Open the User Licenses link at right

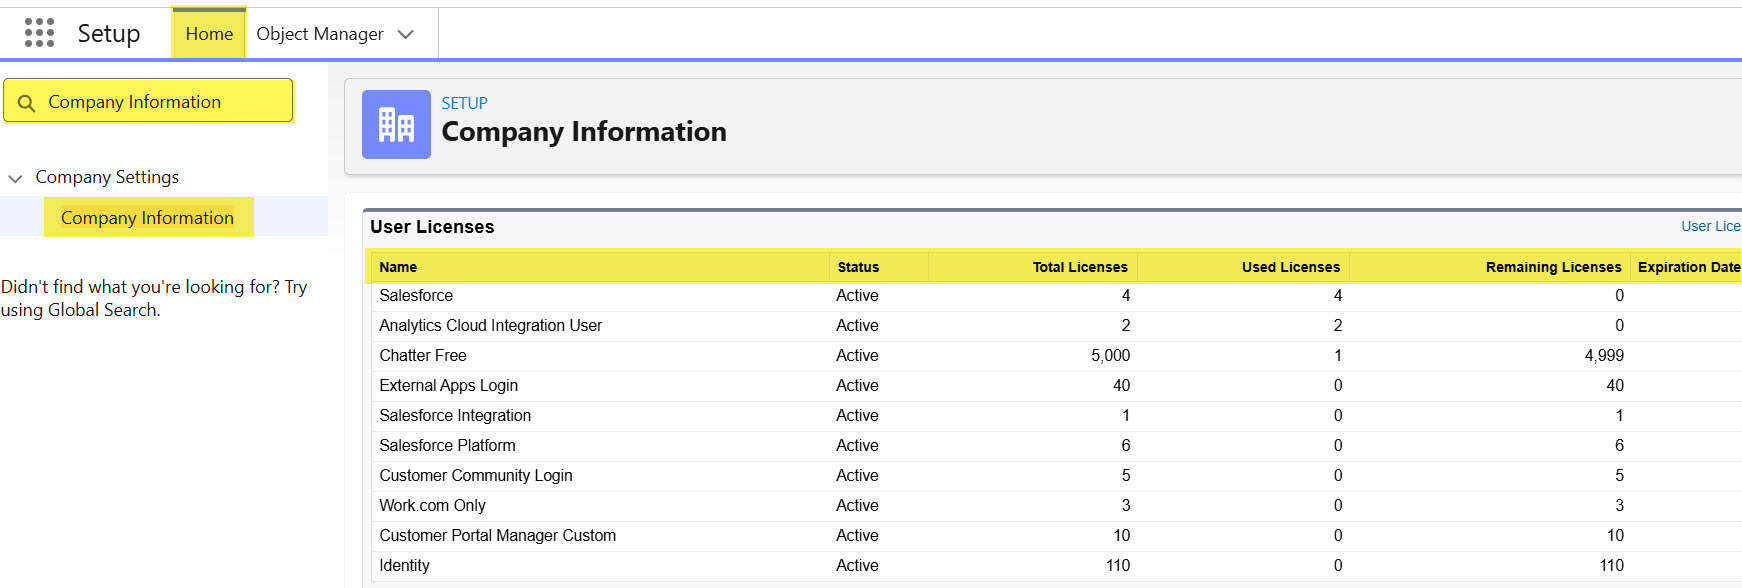point(1710,226)
